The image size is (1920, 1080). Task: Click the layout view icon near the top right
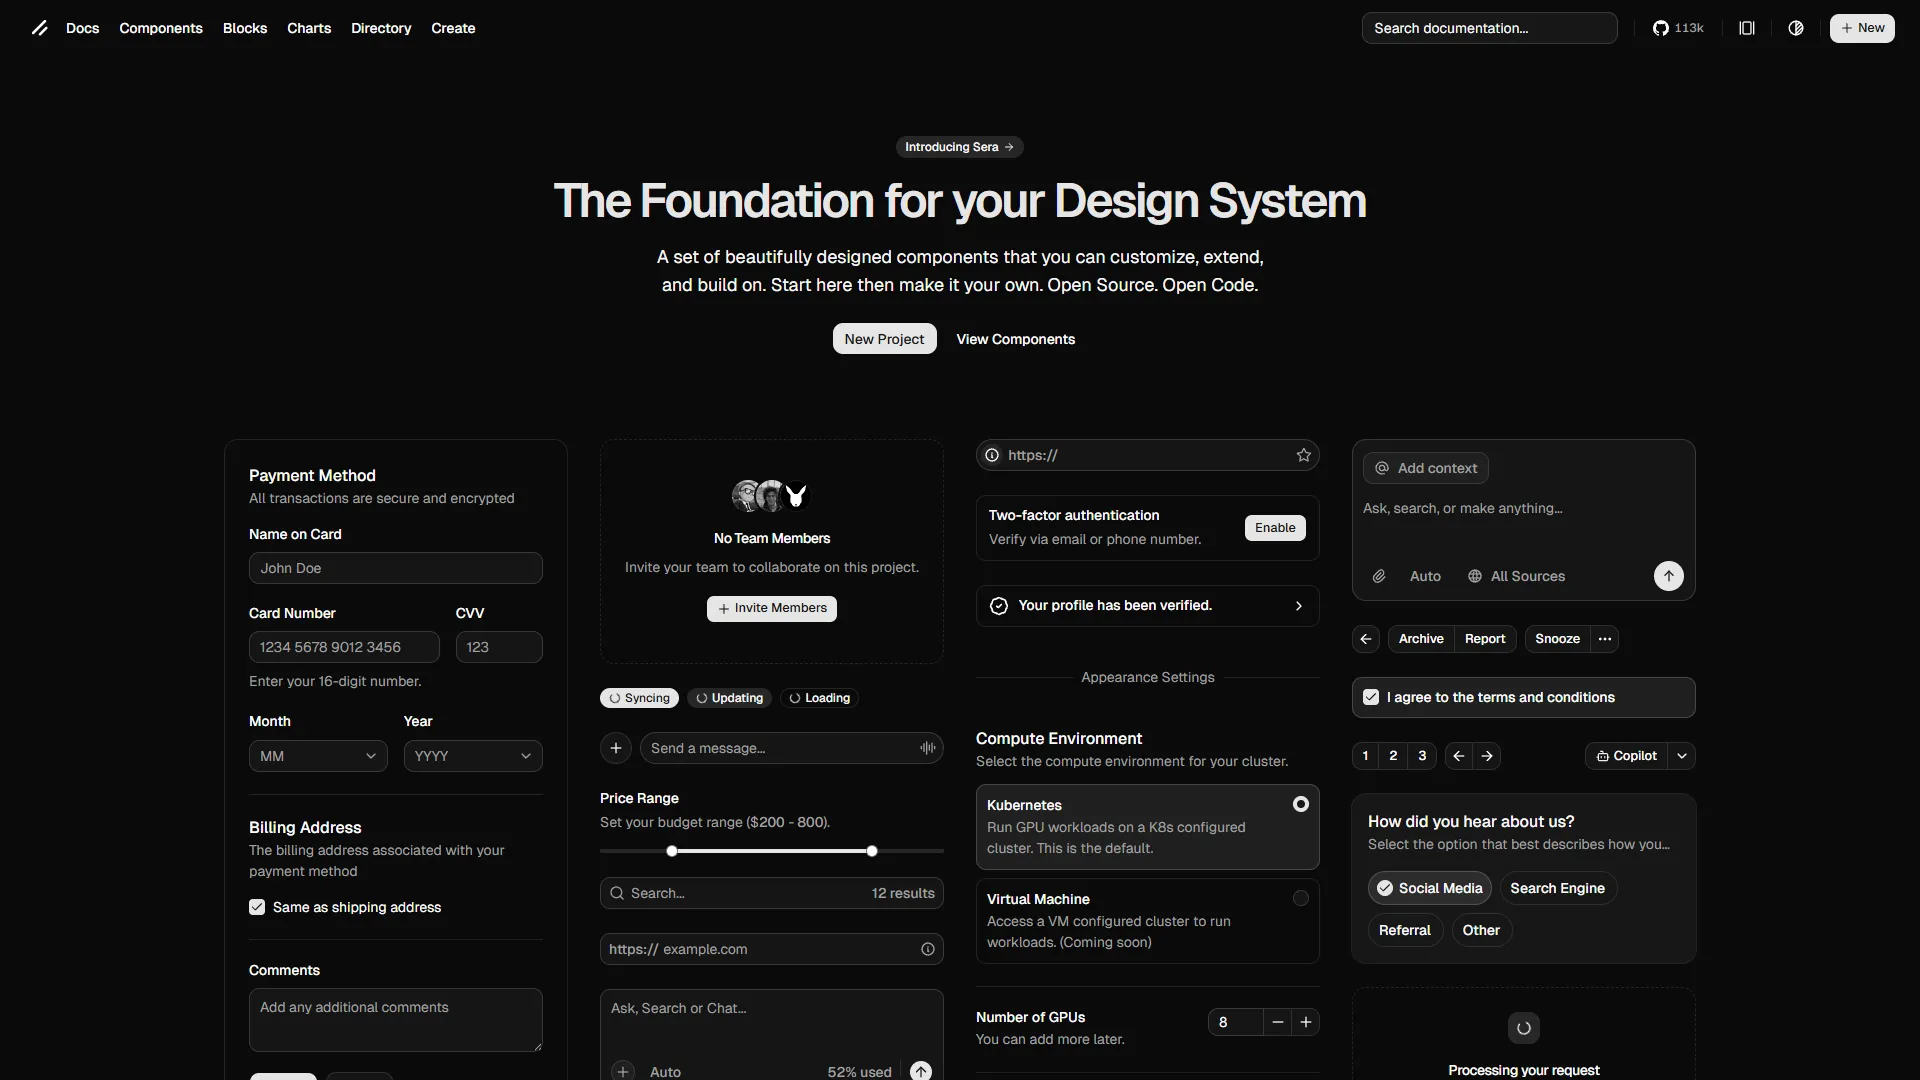point(1746,28)
